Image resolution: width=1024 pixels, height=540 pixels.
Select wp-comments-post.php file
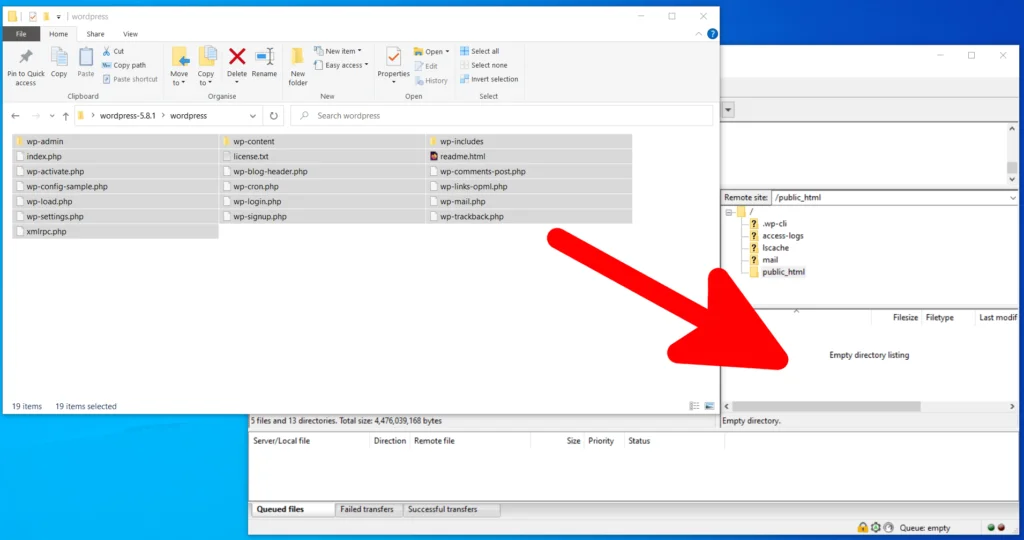pyautogui.click(x=483, y=172)
